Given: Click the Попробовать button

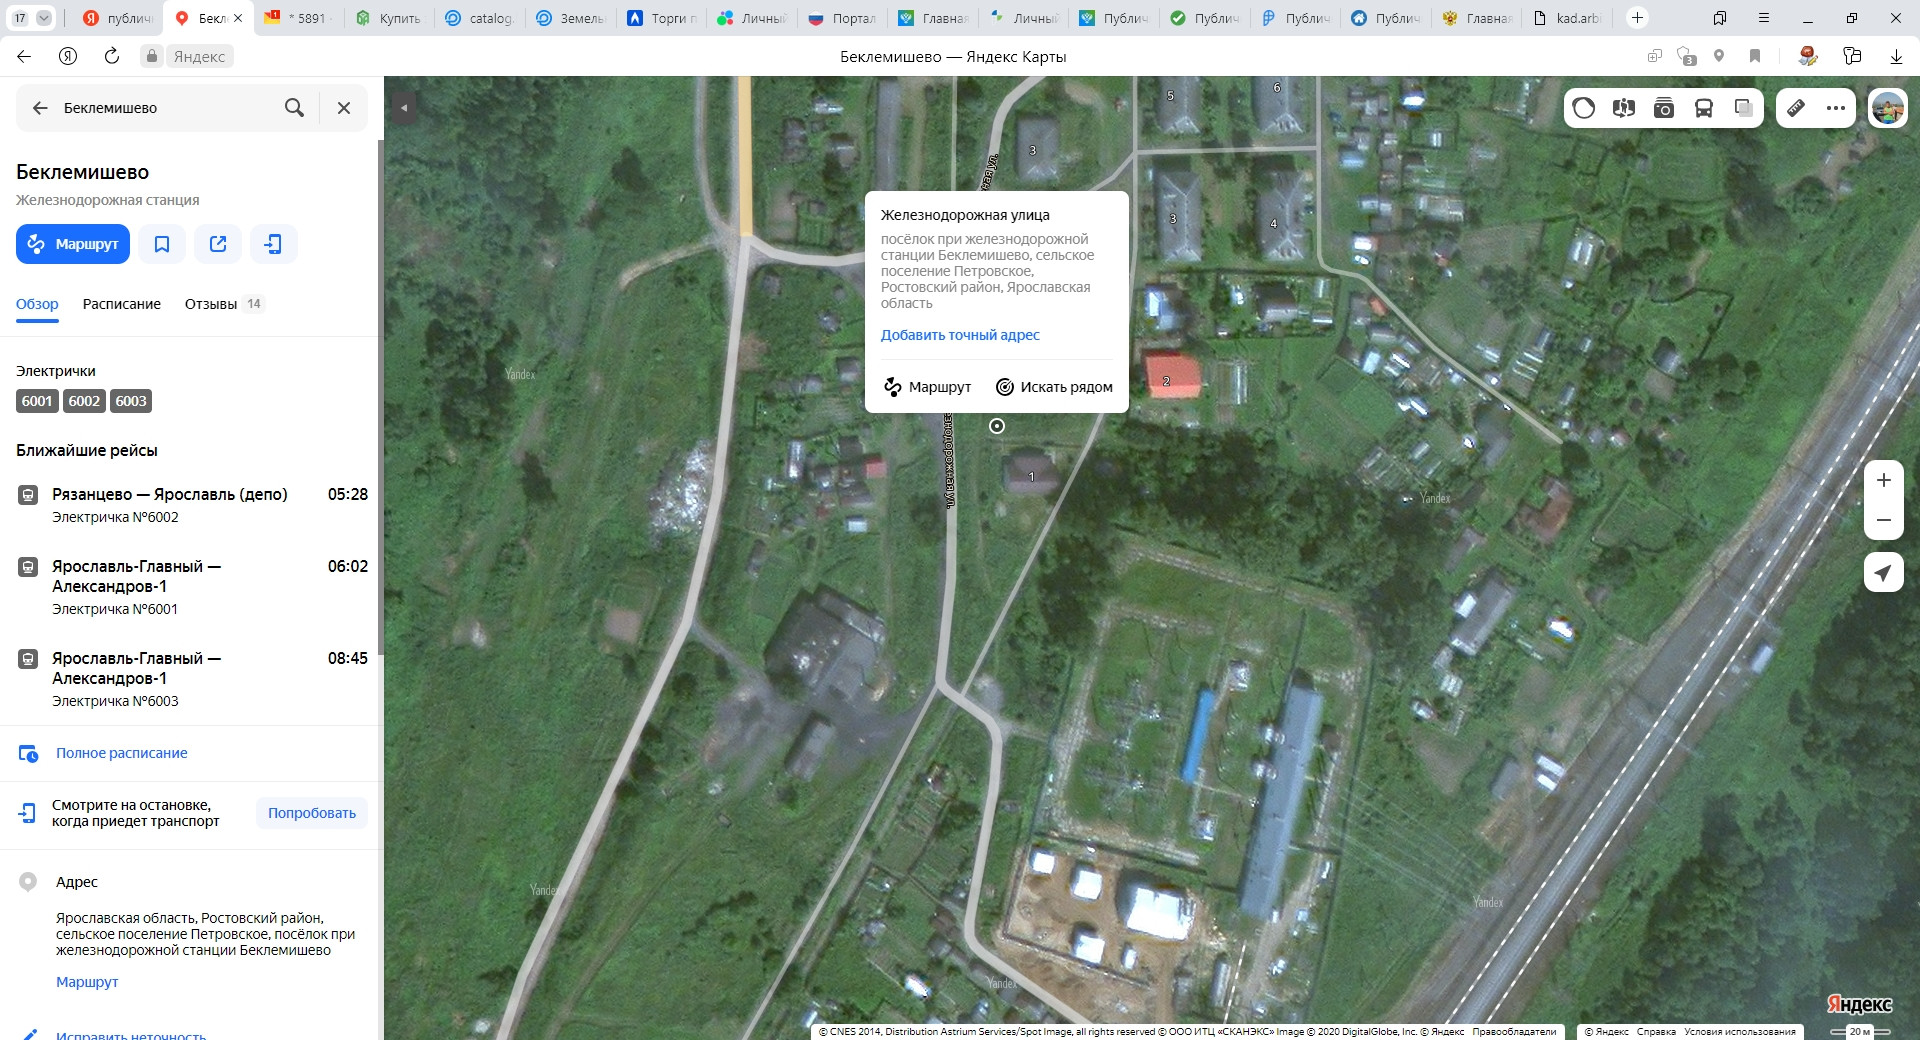Looking at the screenshot, I should [312, 813].
